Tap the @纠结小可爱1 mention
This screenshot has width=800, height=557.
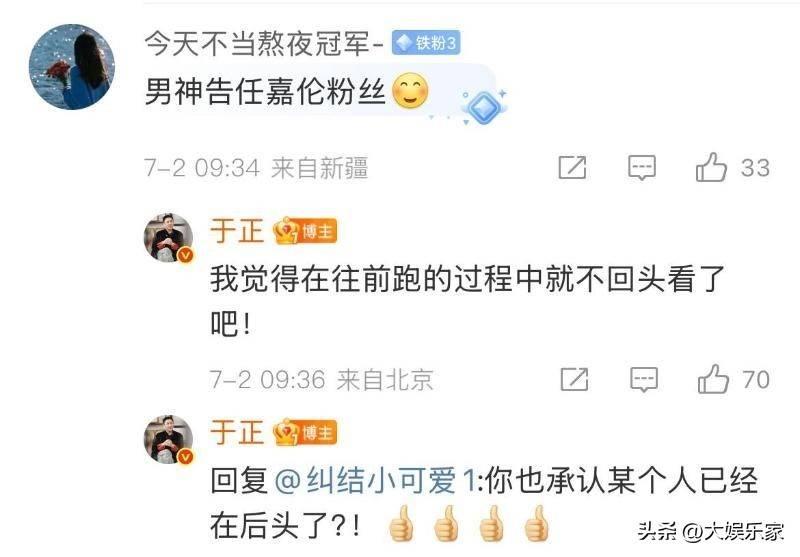(375, 481)
